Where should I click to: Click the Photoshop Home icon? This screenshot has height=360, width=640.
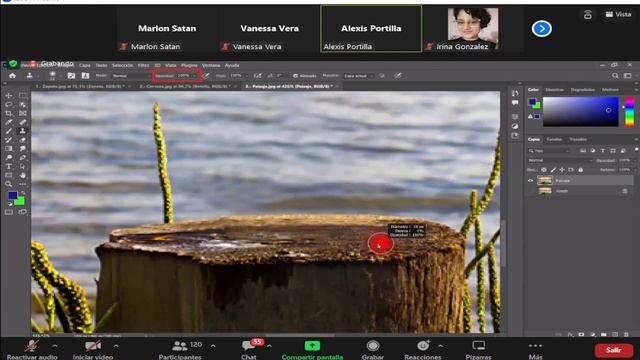pyautogui.click(x=12, y=76)
